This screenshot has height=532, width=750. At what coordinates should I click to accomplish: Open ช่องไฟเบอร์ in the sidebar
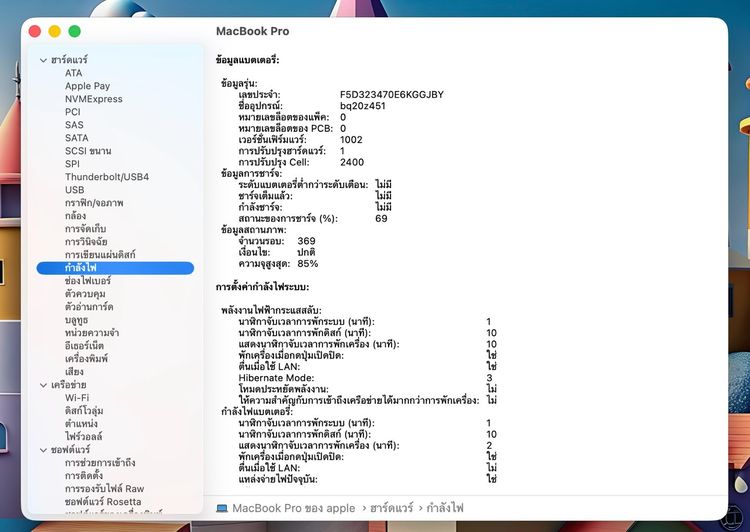click(x=88, y=281)
